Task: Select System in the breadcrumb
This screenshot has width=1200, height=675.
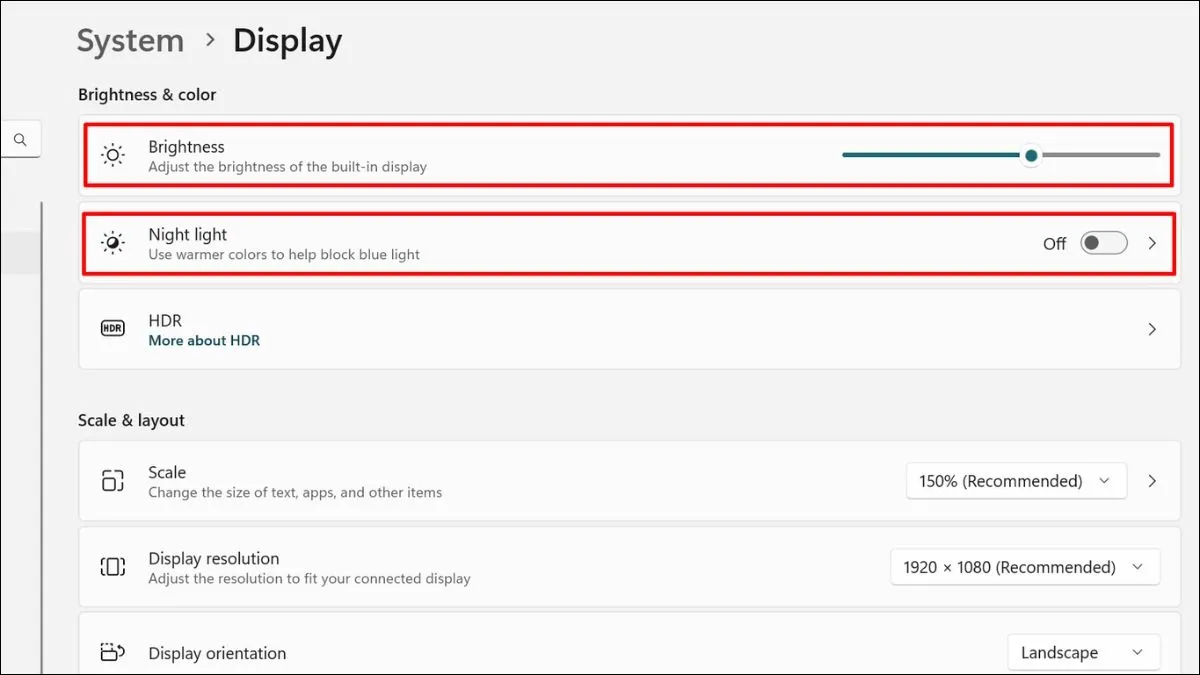Action: click(130, 40)
